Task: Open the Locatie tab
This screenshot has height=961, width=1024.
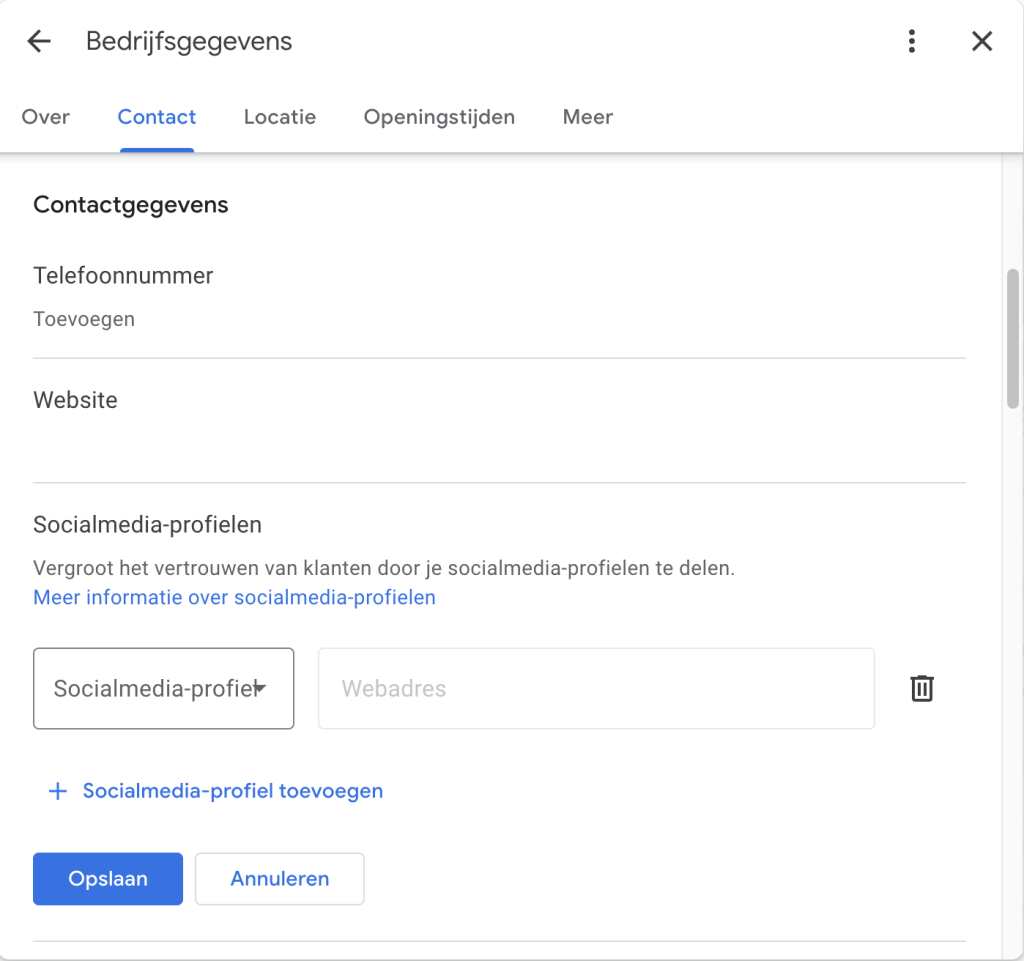Action: click(280, 117)
